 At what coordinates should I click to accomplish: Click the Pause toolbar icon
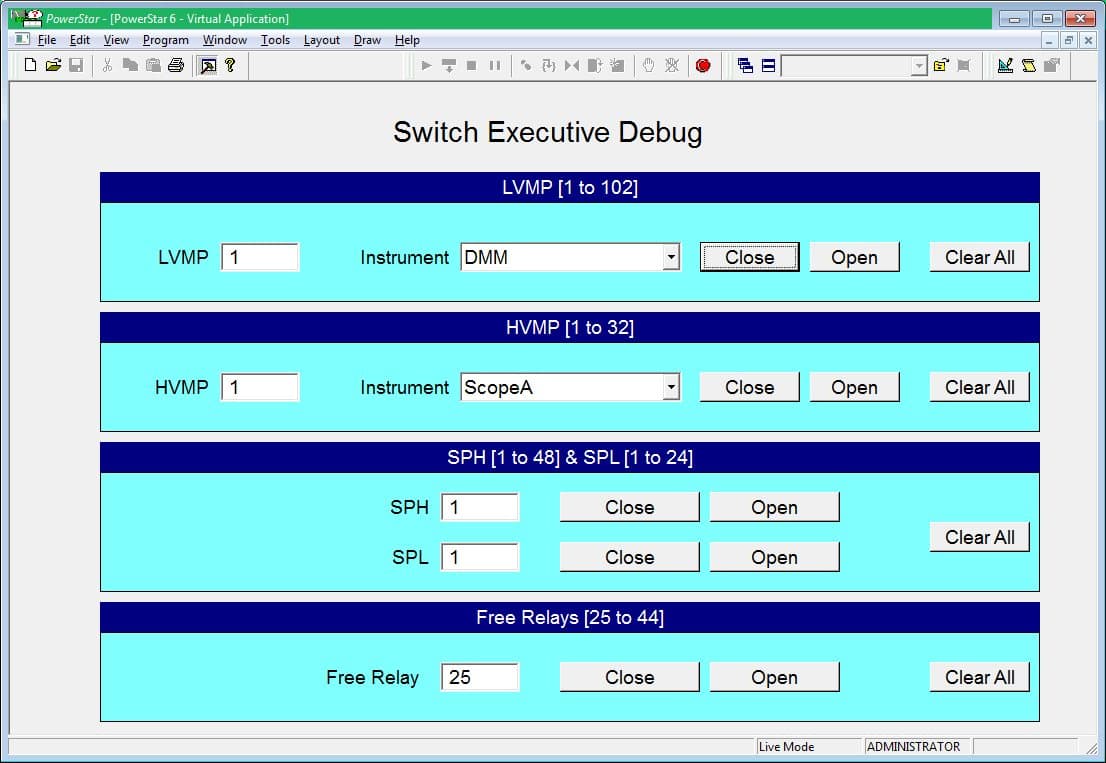(494, 66)
